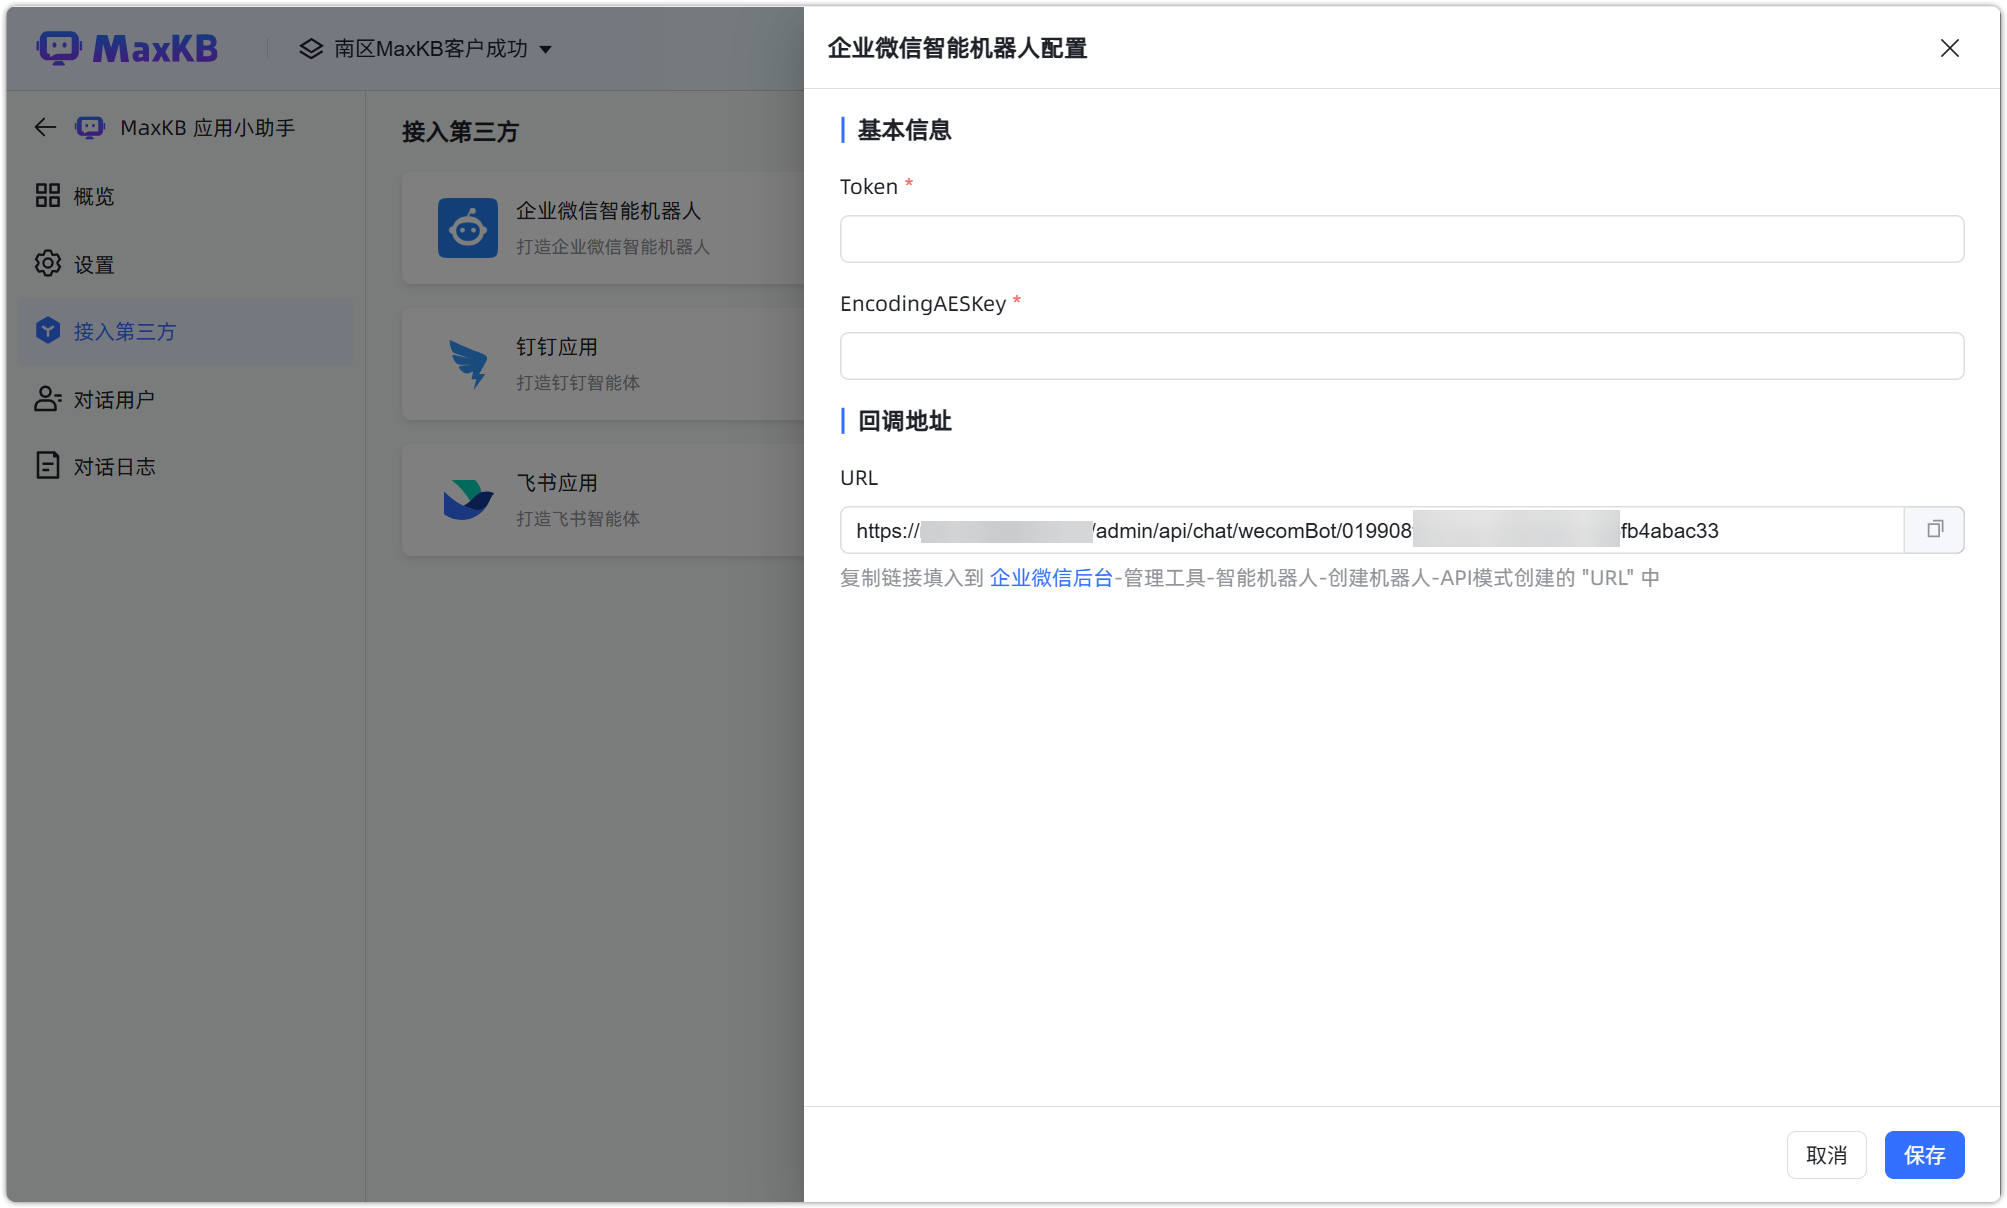Click the MaxKB logo icon

(x=60, y=47)
